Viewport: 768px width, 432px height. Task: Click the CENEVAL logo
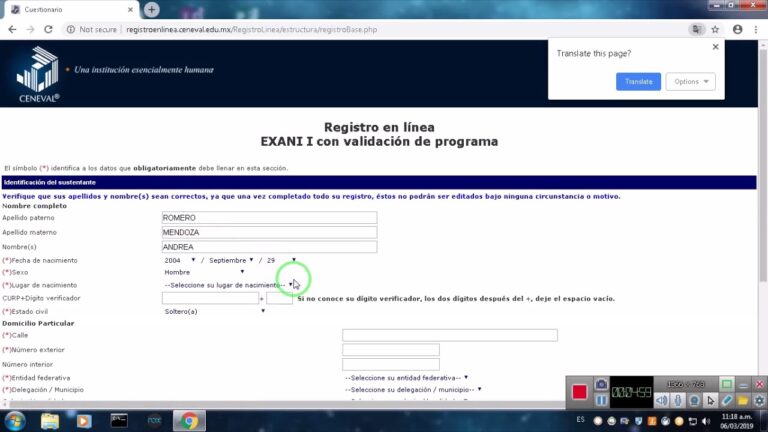38,73
